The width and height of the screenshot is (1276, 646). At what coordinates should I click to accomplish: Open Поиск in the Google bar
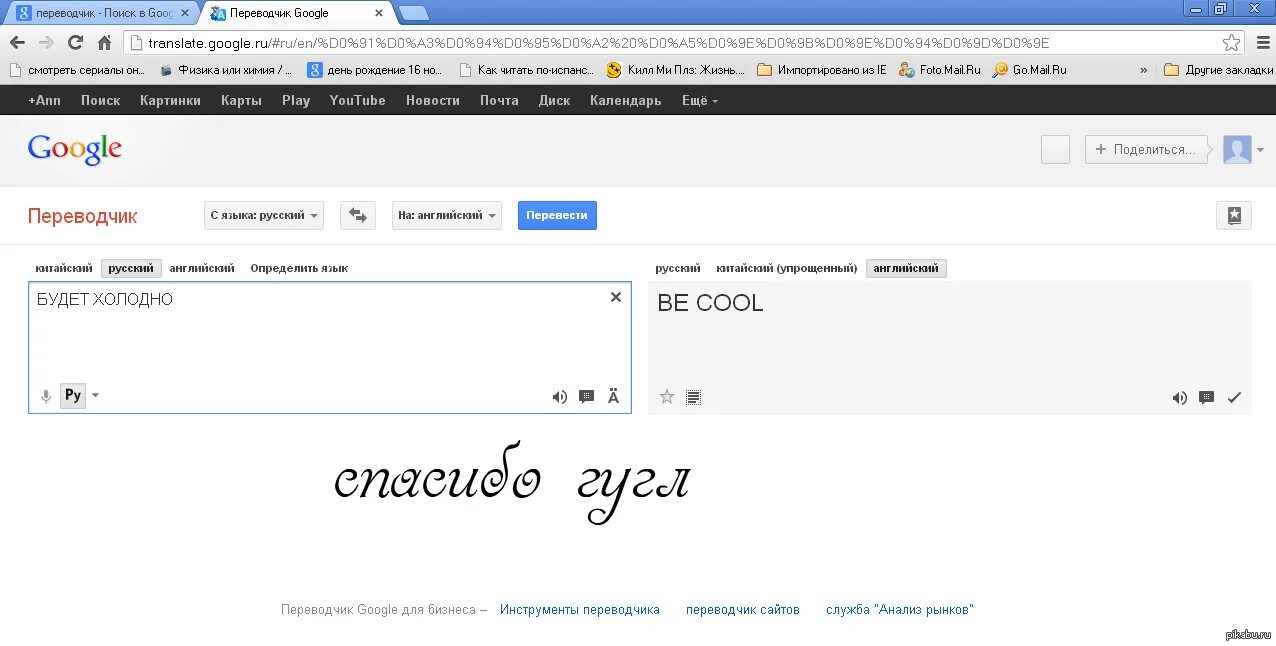(x=100, y=100)
